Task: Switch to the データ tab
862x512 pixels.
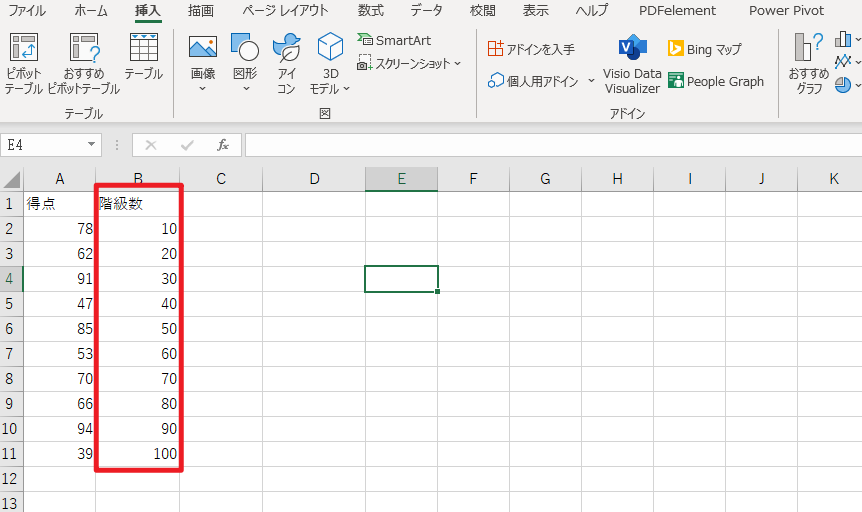Action: [426, 10]
